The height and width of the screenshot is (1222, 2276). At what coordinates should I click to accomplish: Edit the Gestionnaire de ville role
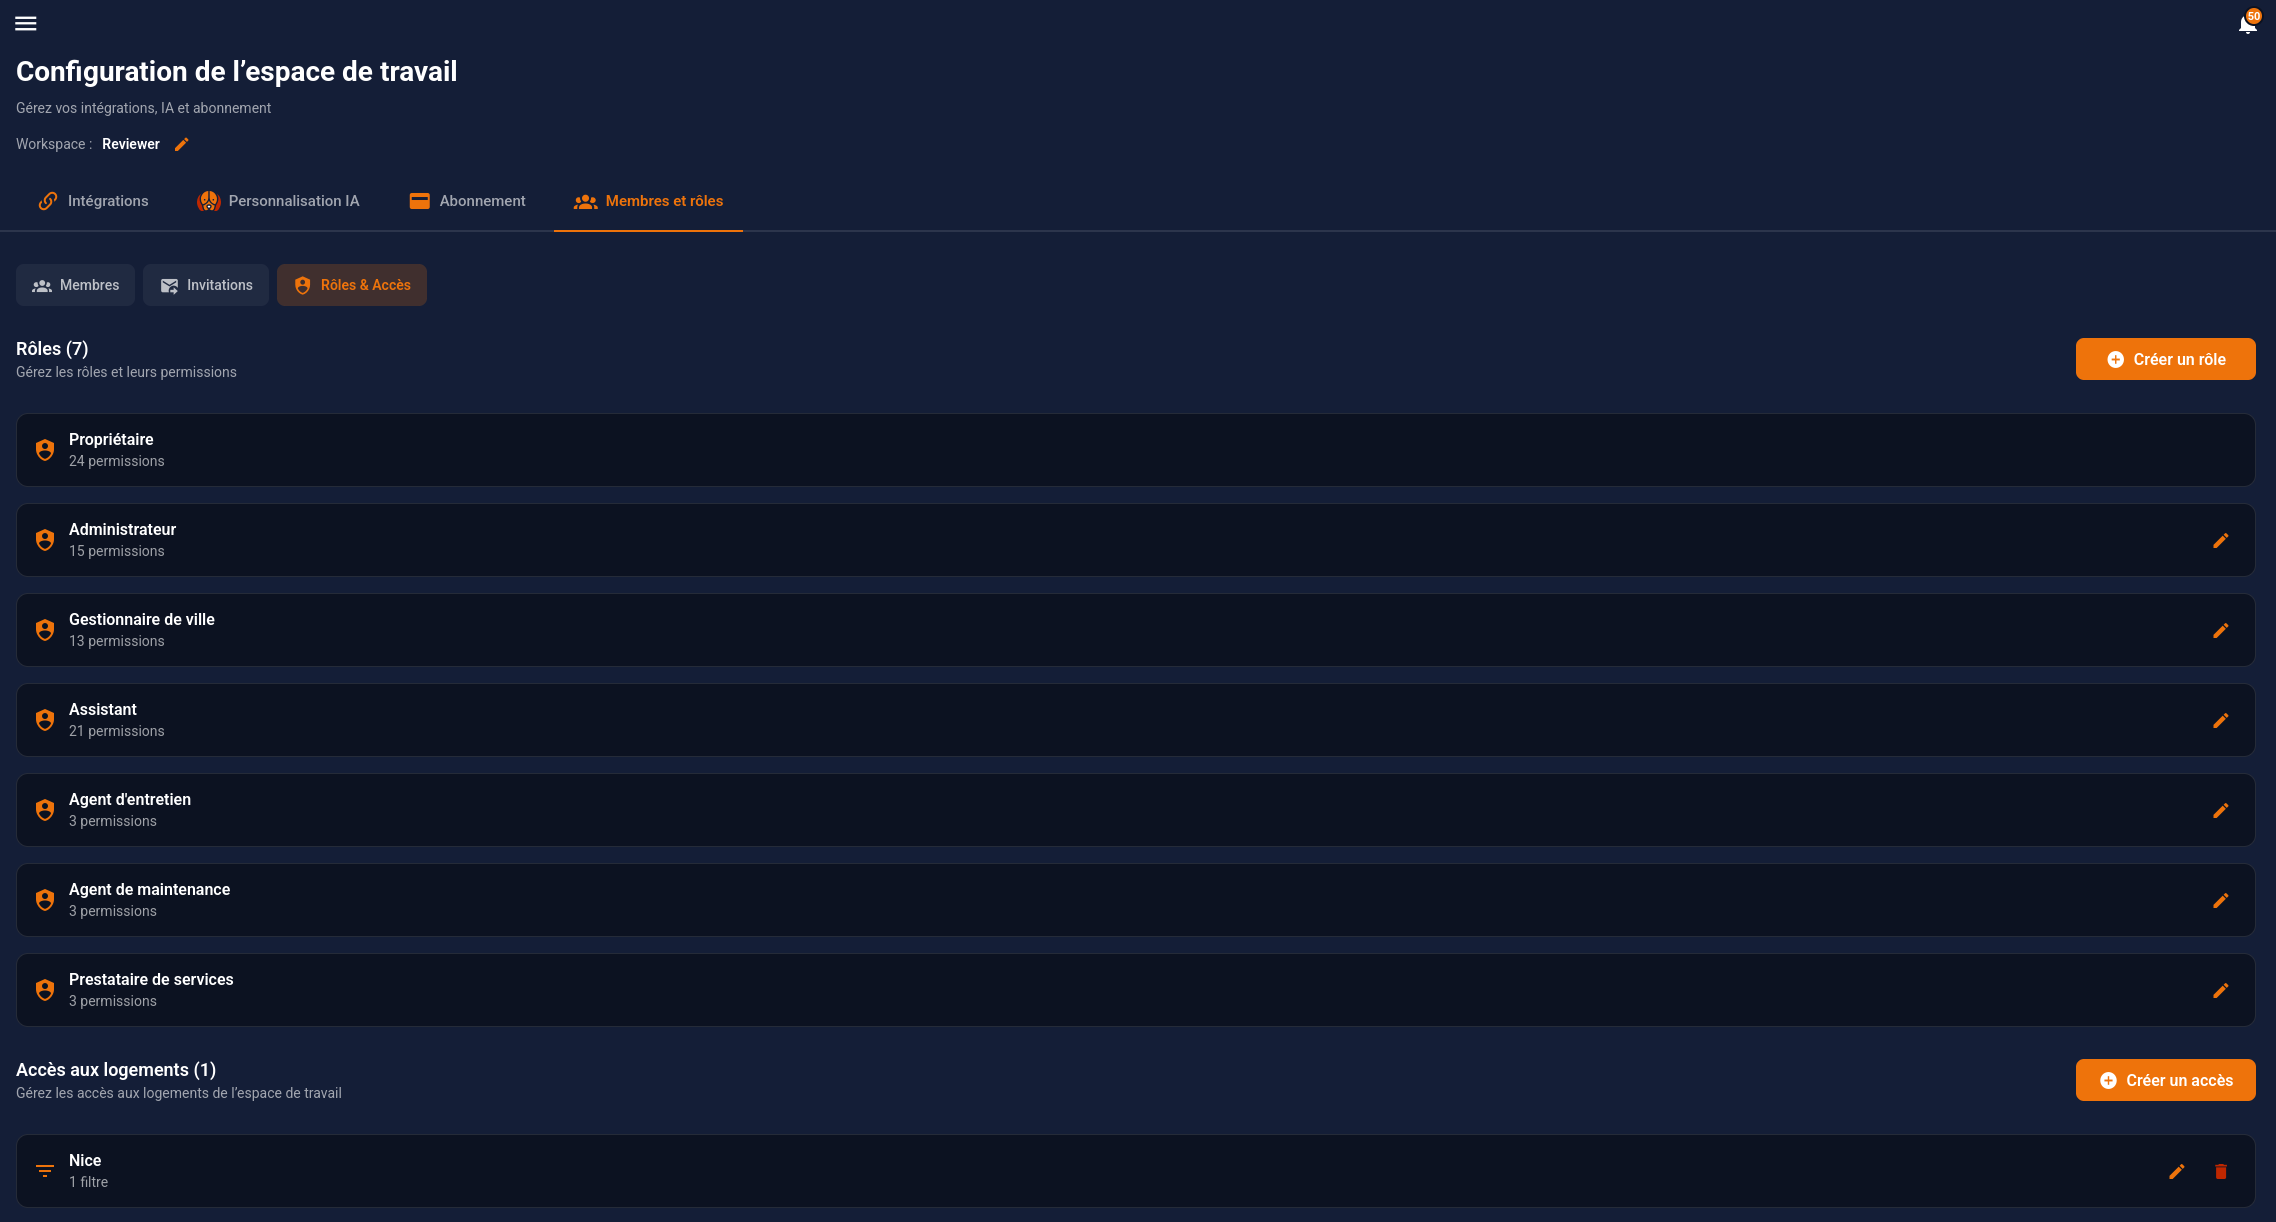click(x=2220, y=630)
